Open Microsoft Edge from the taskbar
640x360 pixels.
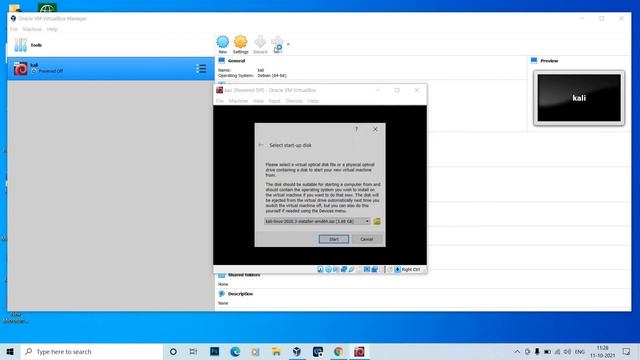(x=235, y=351)
